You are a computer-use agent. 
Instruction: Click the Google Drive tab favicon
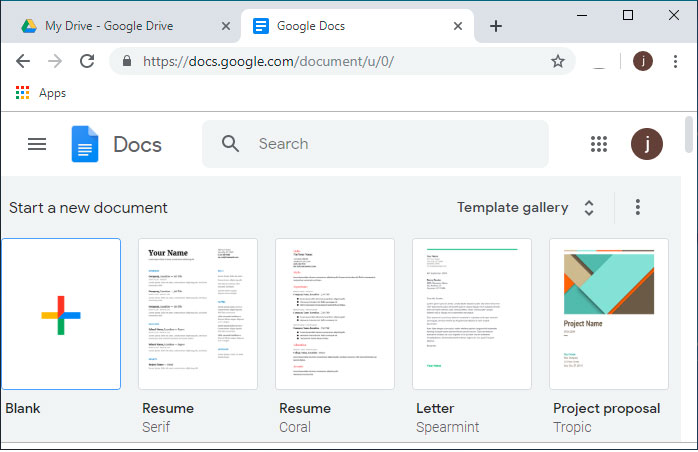click(x=29, y=26)
